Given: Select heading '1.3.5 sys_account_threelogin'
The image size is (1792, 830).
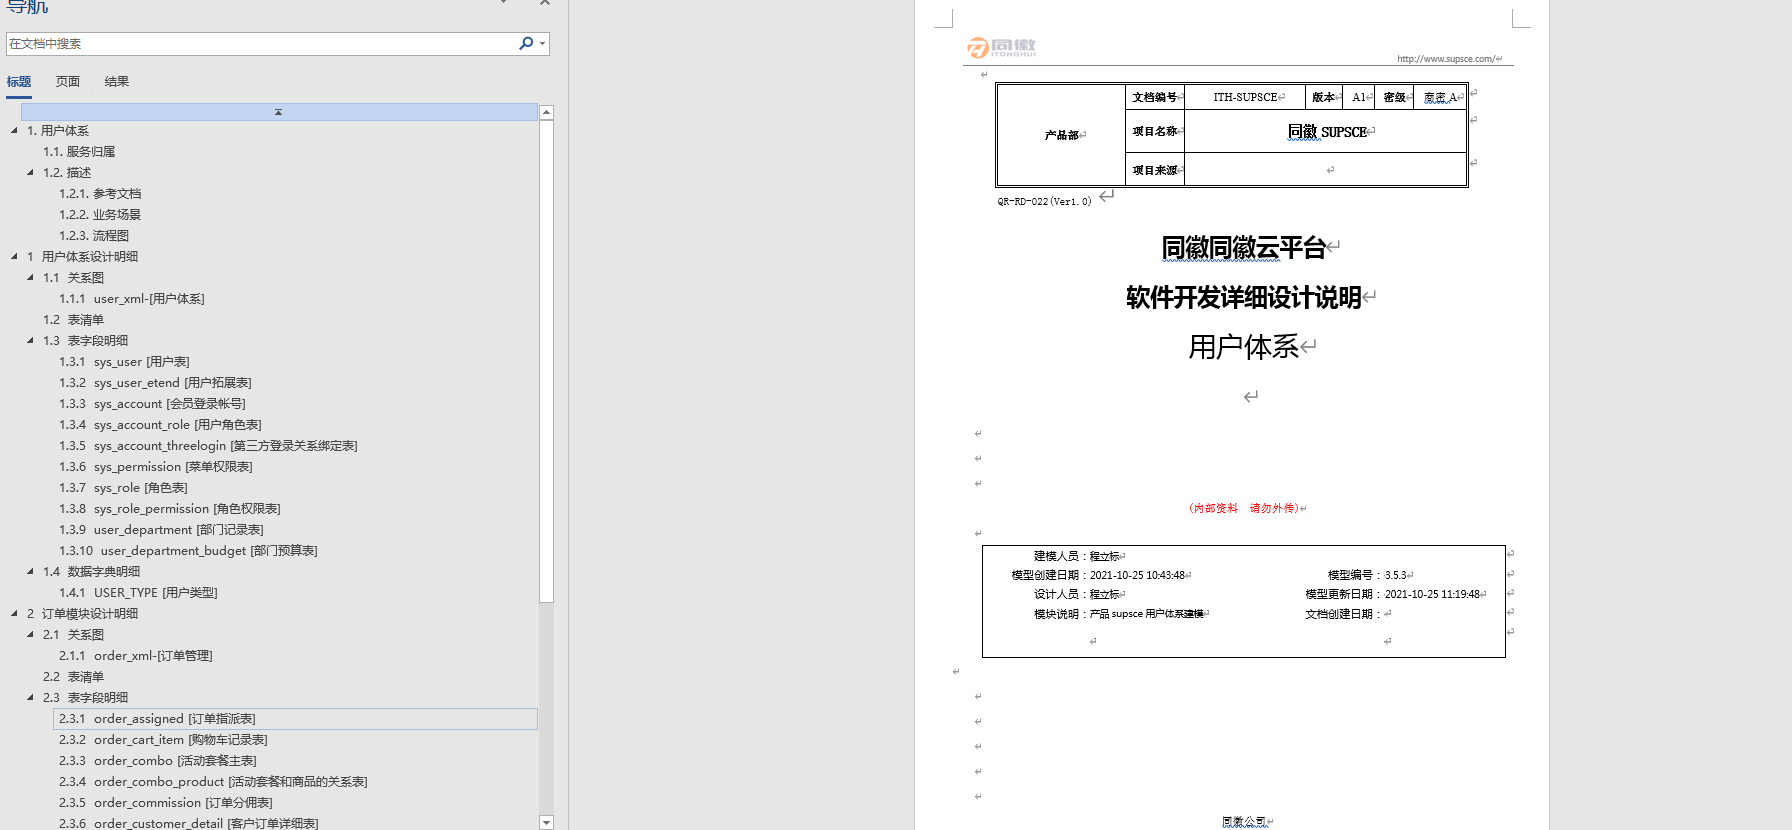Looking at the screenshot, I should (208, 446).
